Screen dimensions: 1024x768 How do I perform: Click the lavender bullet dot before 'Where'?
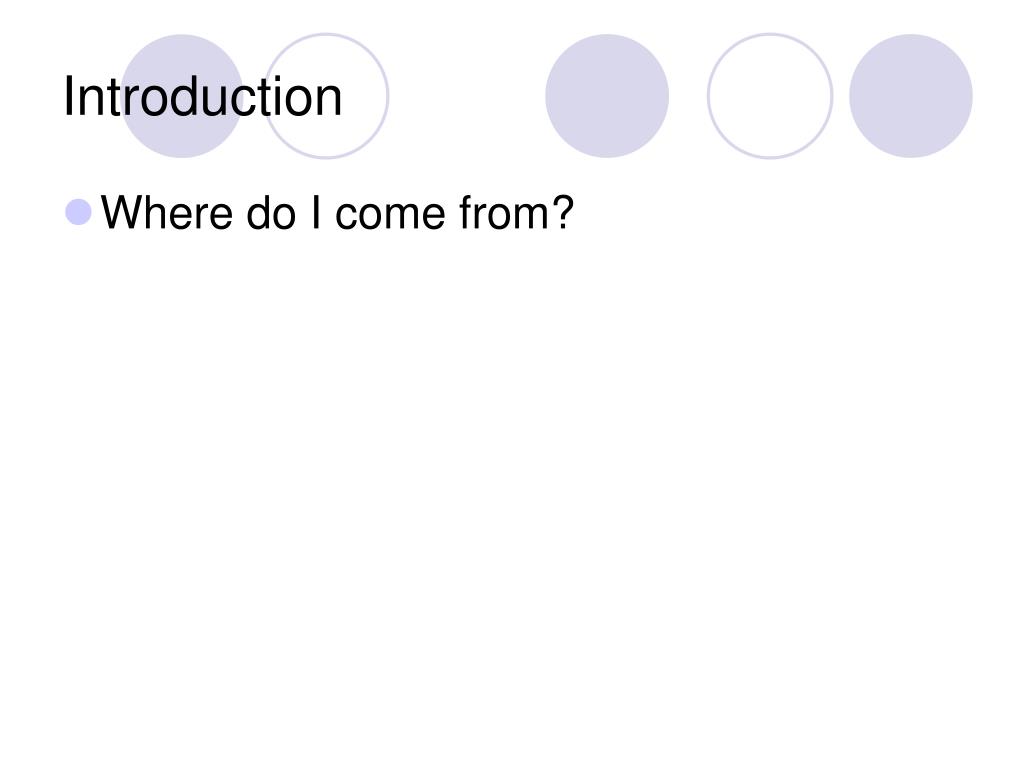coord(78,212)
